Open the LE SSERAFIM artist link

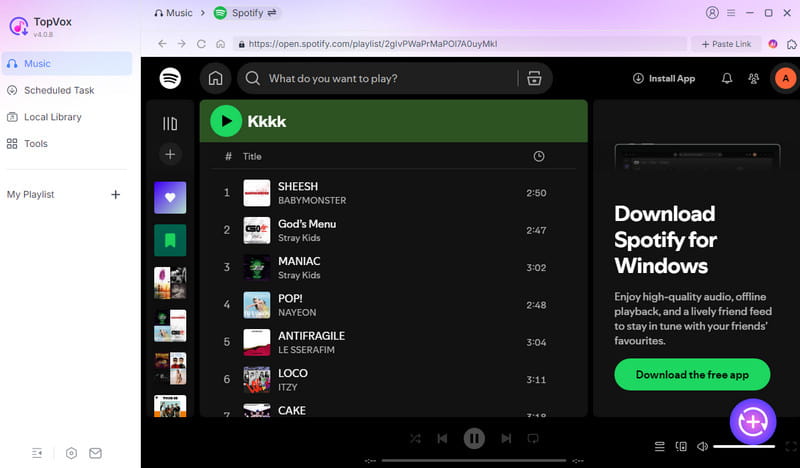(306, 350)
